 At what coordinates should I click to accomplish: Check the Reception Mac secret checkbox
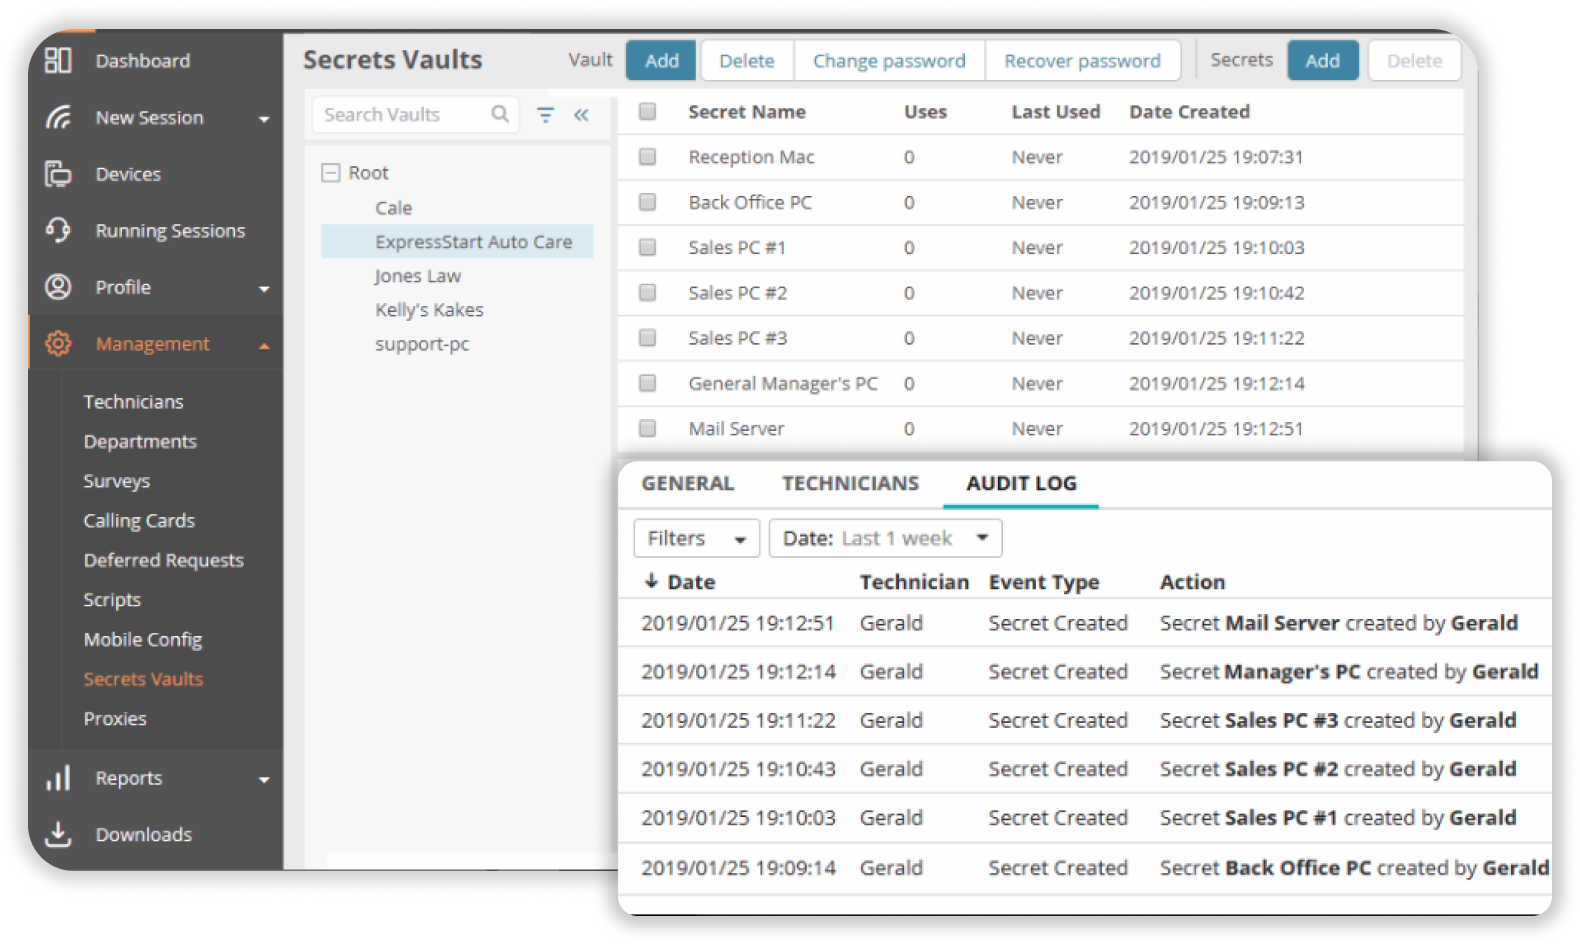point(648,157)
